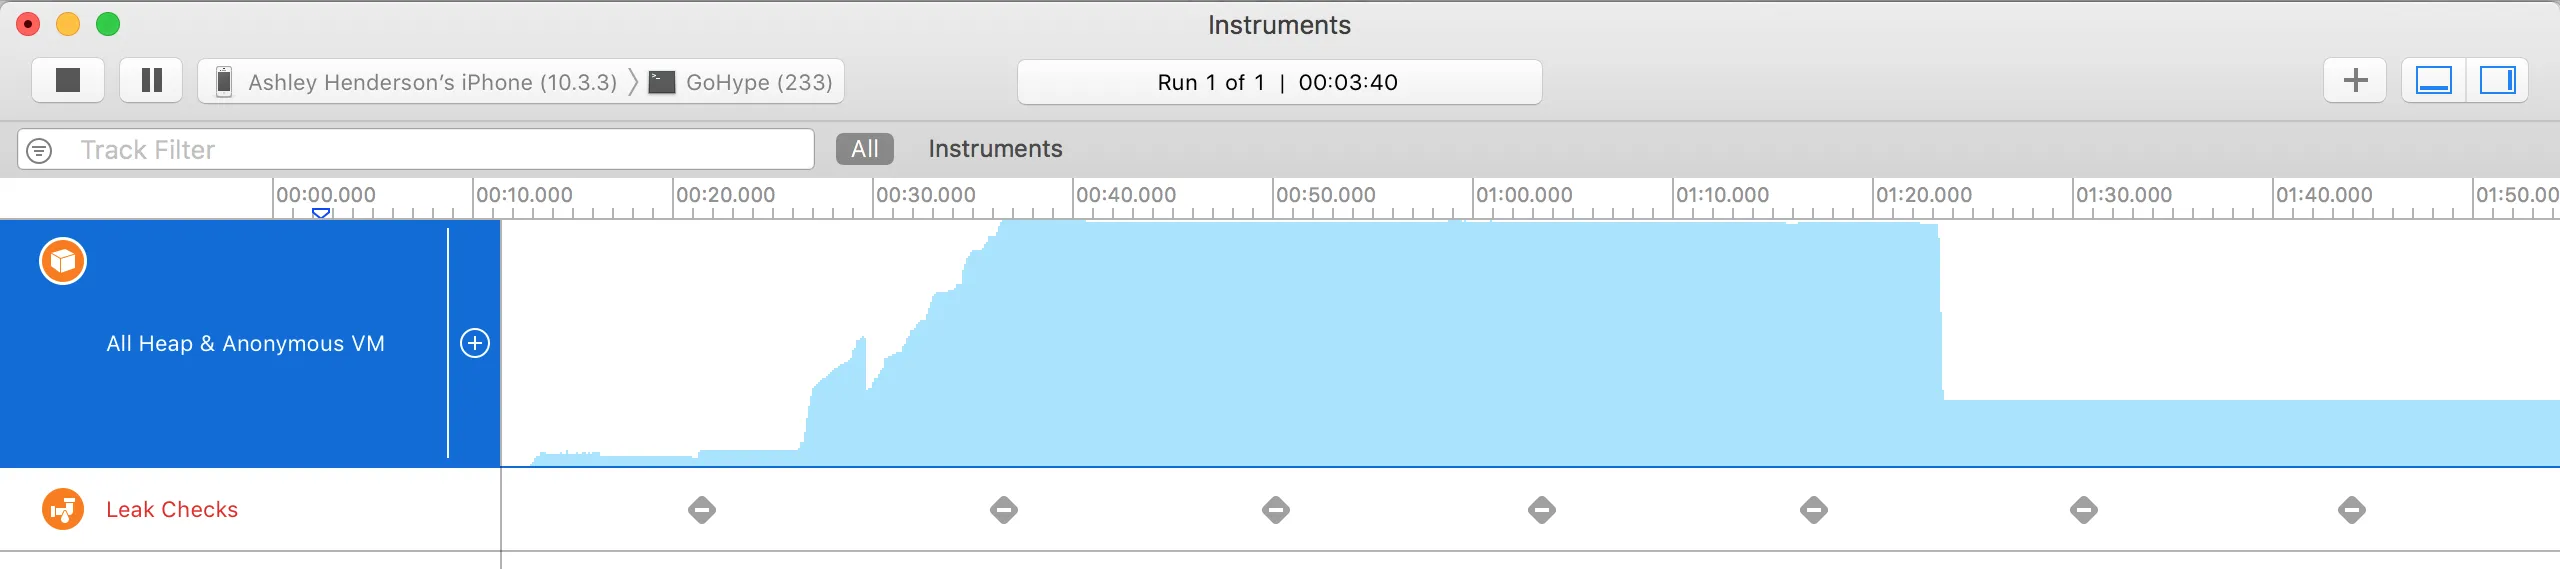
Task: Pause the current recording
Action: (151, 81)
